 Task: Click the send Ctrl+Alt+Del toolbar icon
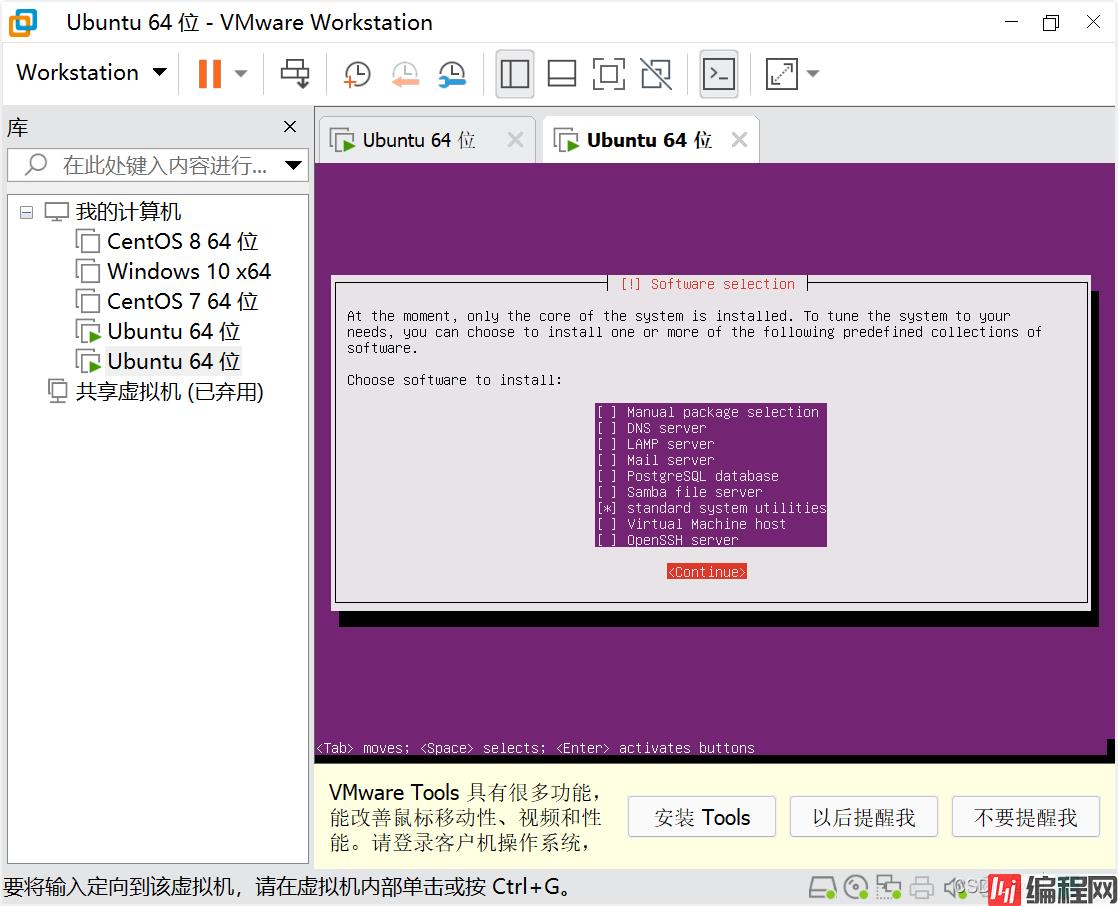(295, 73)
